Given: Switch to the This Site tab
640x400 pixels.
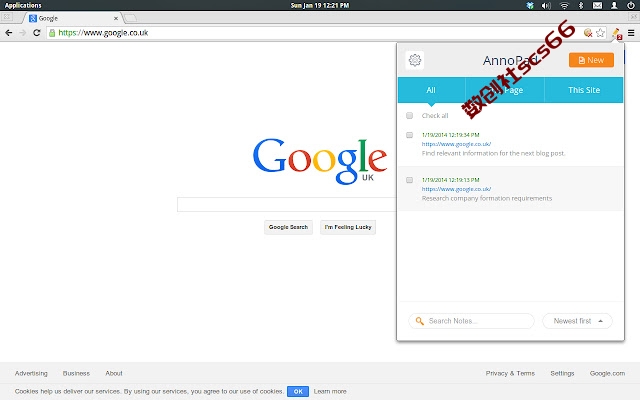Looking at the screenshot, I should pyautogui.click(x=584, y=90).
